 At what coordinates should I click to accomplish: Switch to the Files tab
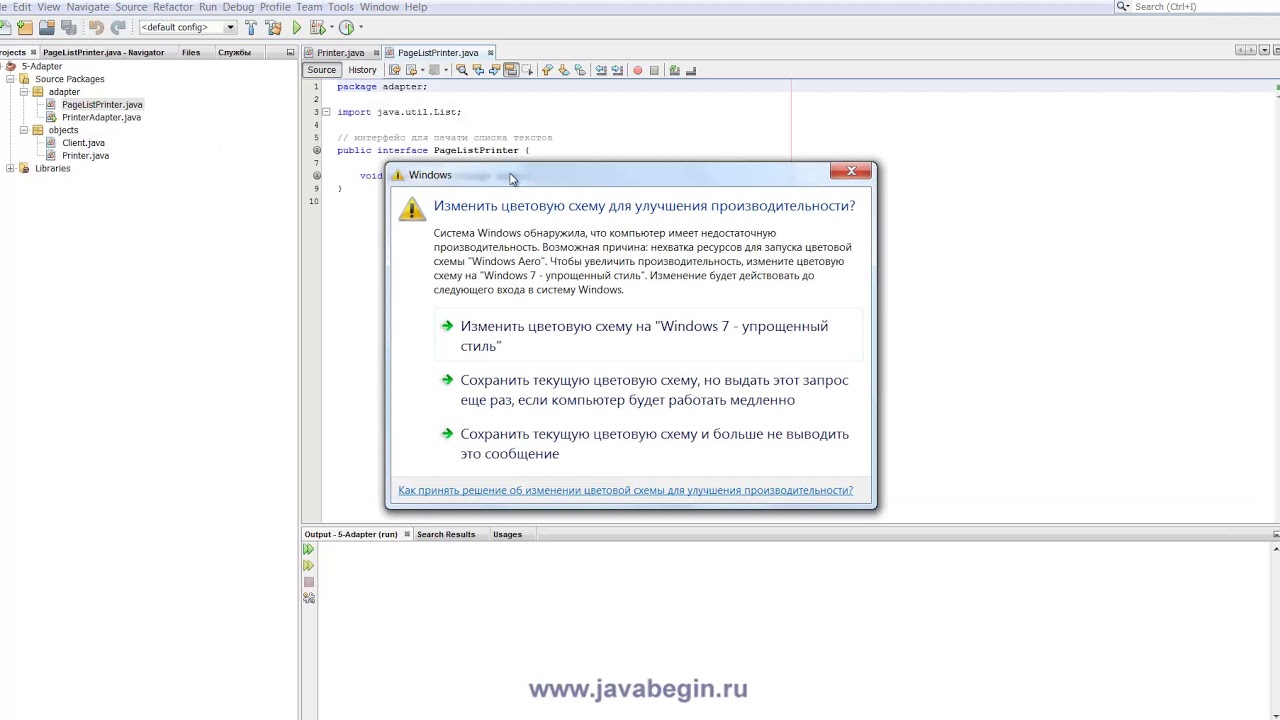(x=191, y=52)
